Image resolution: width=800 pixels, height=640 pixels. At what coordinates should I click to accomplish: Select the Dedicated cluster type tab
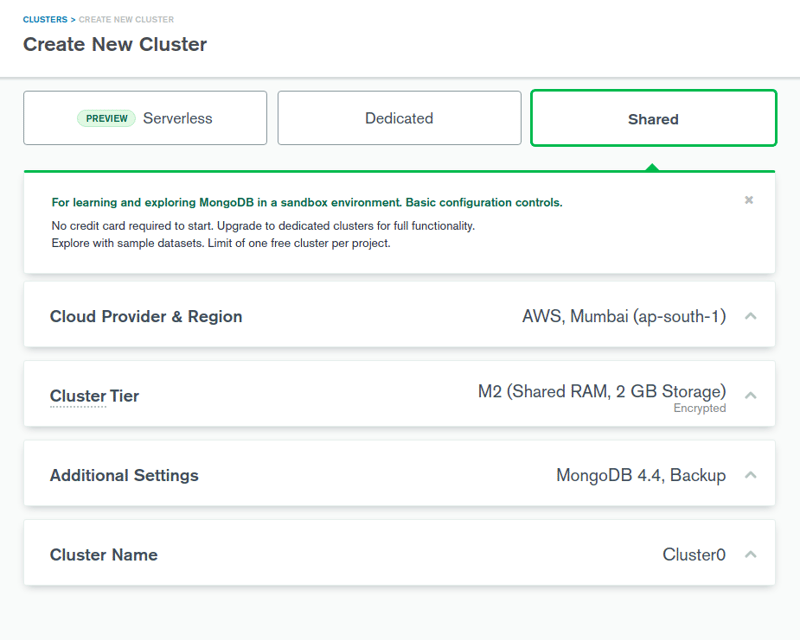pos(399,118)
